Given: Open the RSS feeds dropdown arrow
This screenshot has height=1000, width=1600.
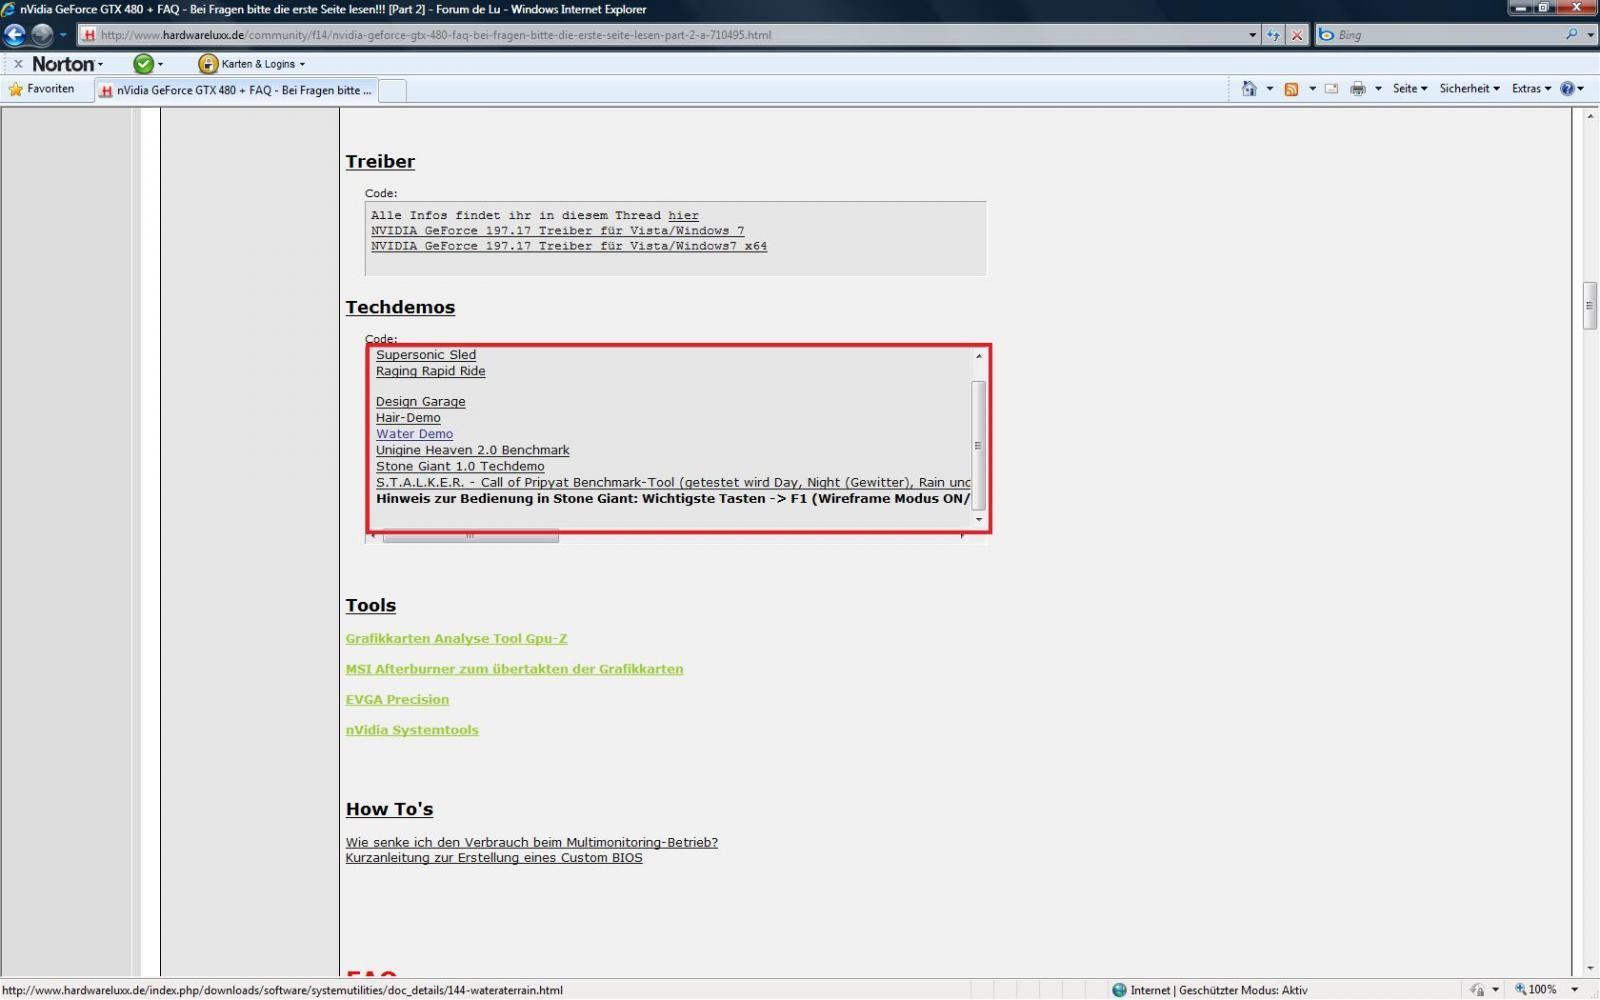Looking at the screenshot, I should point(1312,89).
